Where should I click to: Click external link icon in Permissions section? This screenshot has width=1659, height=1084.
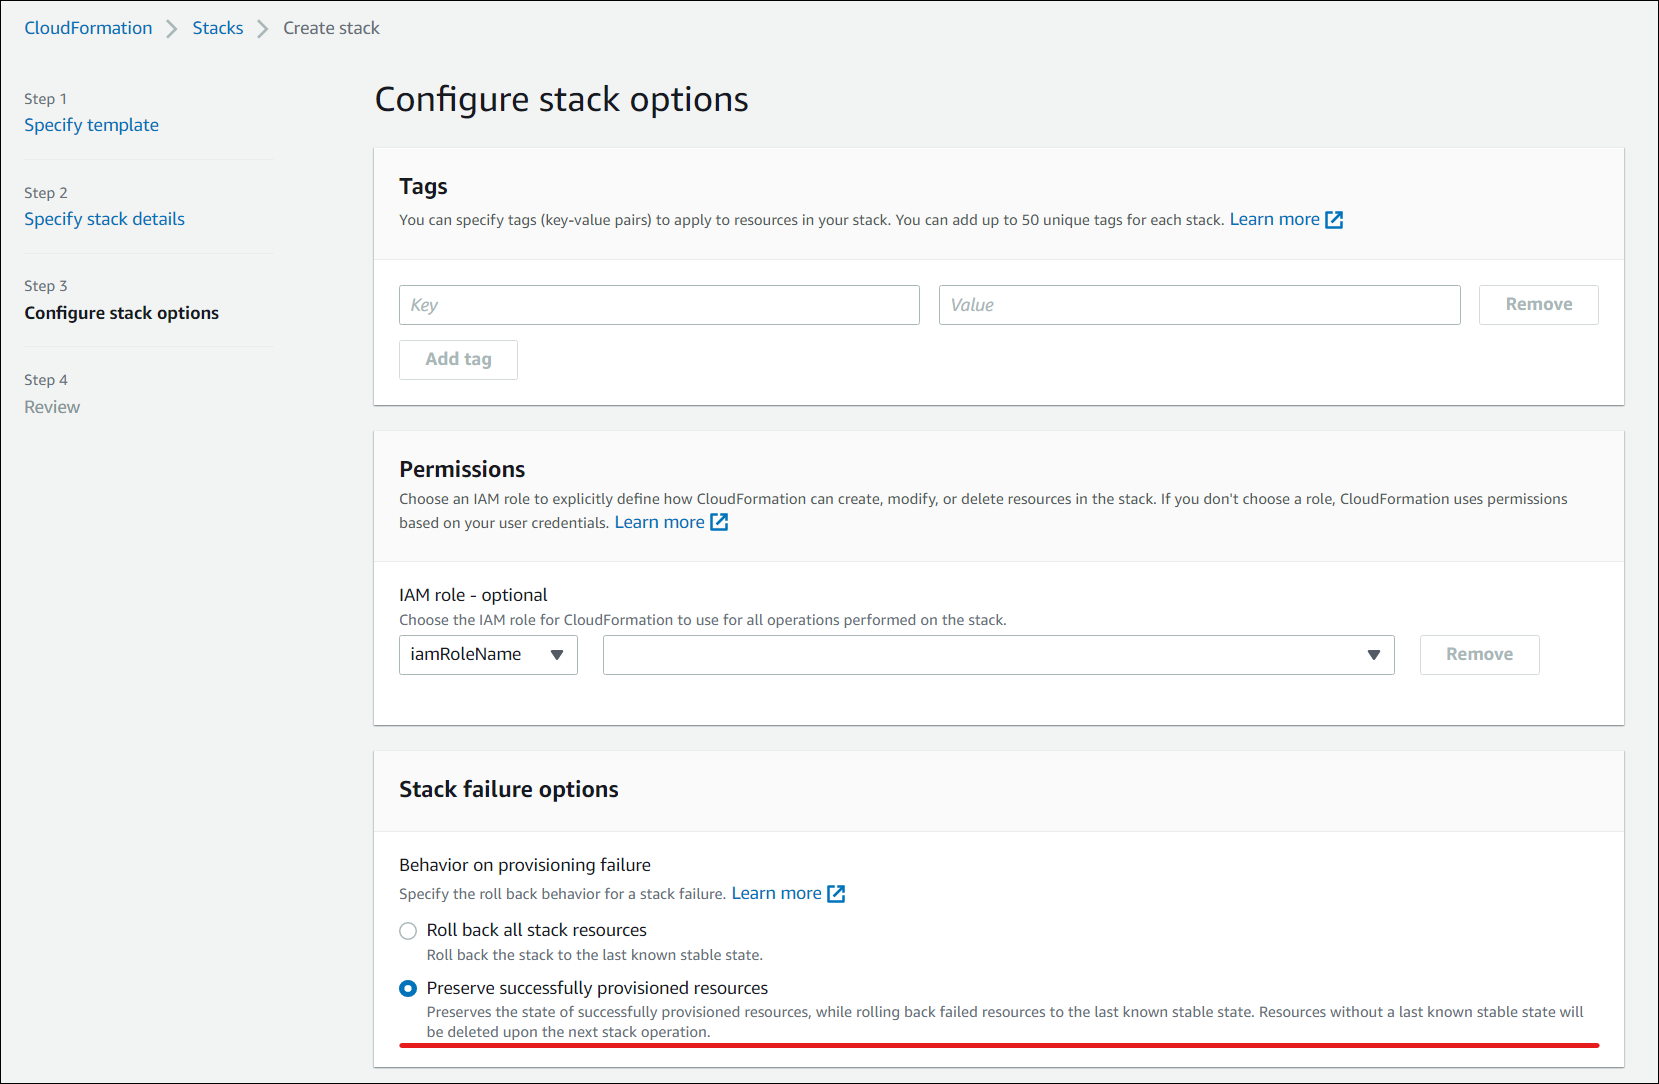click(719, 522)
